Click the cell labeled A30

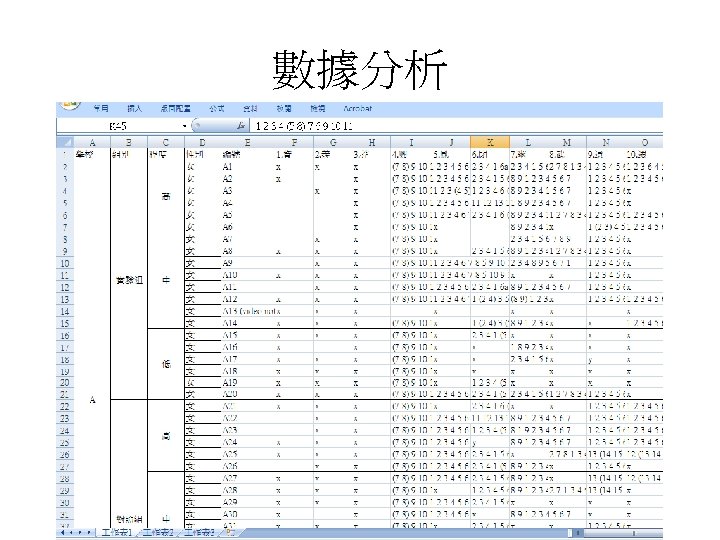[248, 514]
